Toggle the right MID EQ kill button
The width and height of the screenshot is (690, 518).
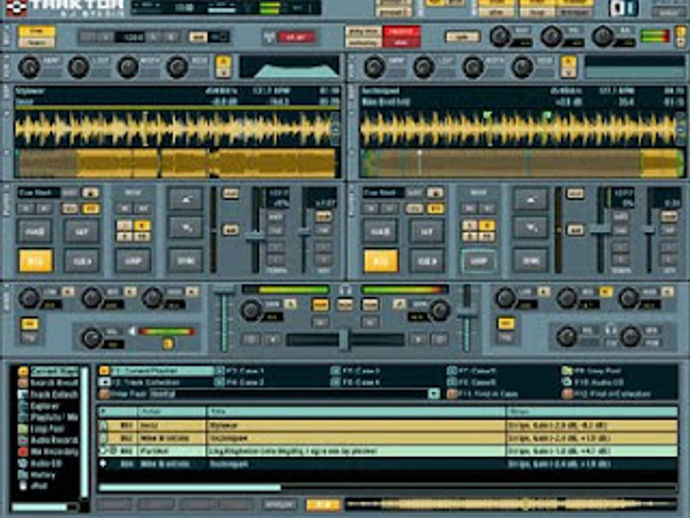point(606,292)
